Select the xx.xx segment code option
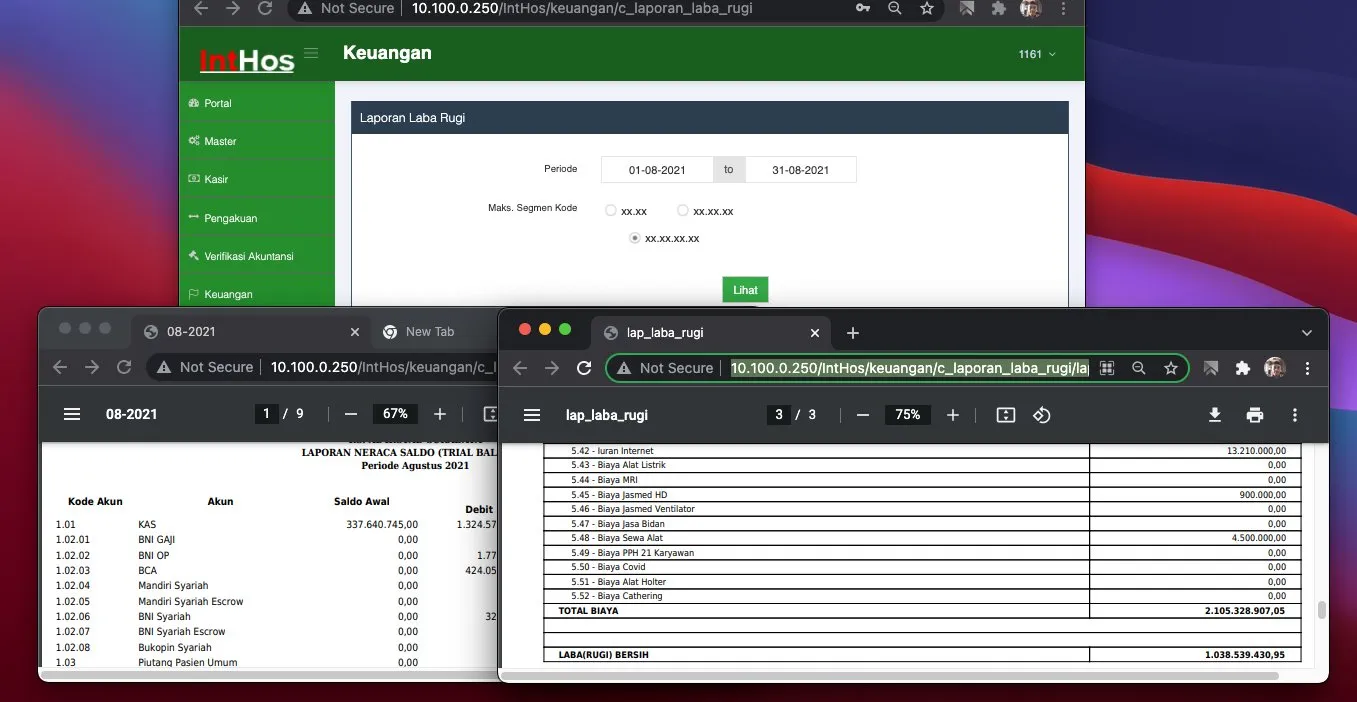Screen dimensions: 1357x702 (611, 211)
